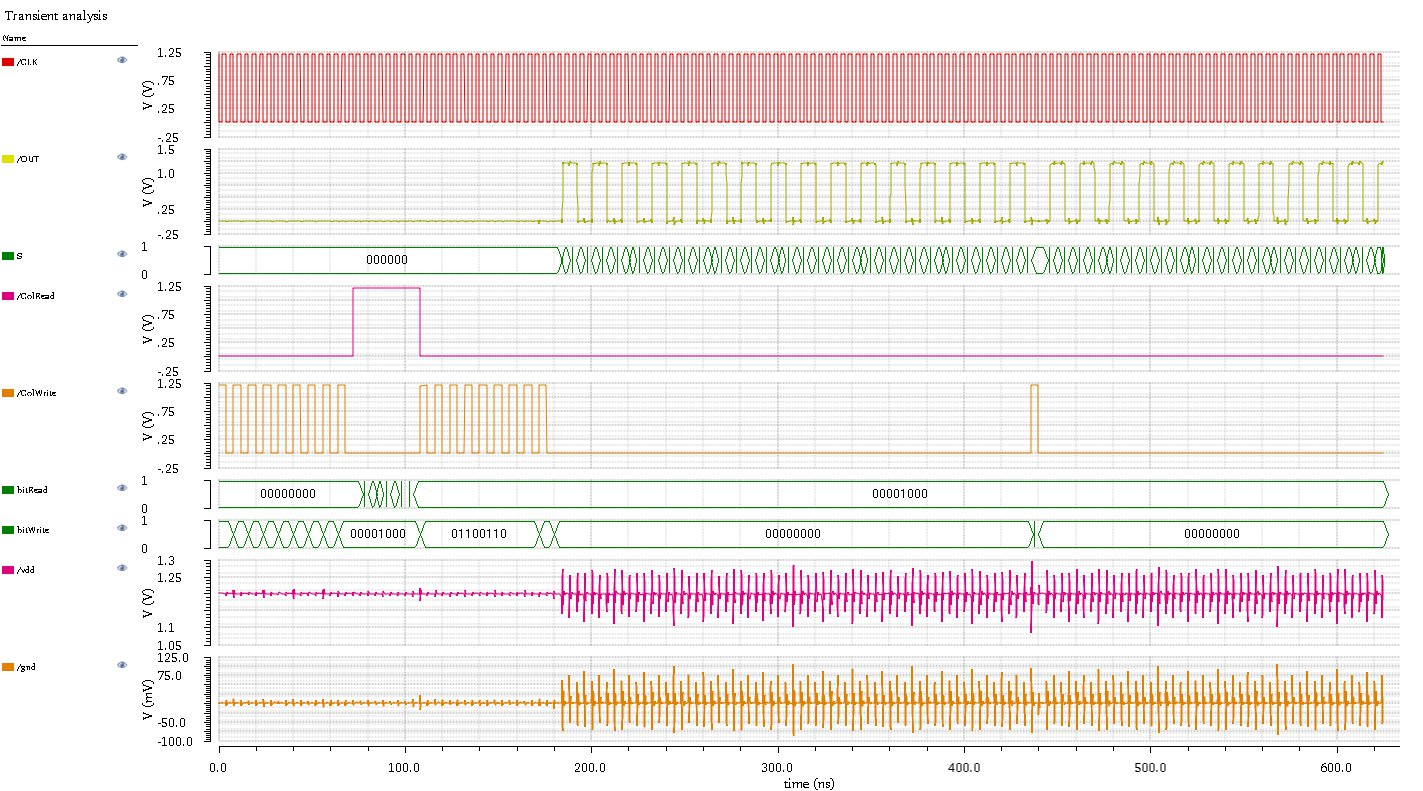Hide the /vdd trace with eye icon
Viewport: 1423px width, 791px height.
(x=122, y=568)
